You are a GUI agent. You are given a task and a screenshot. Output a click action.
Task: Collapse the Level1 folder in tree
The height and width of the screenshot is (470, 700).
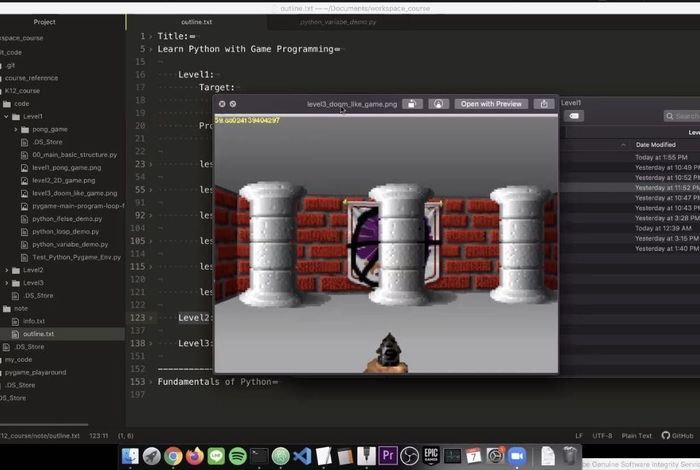[6, 116]
